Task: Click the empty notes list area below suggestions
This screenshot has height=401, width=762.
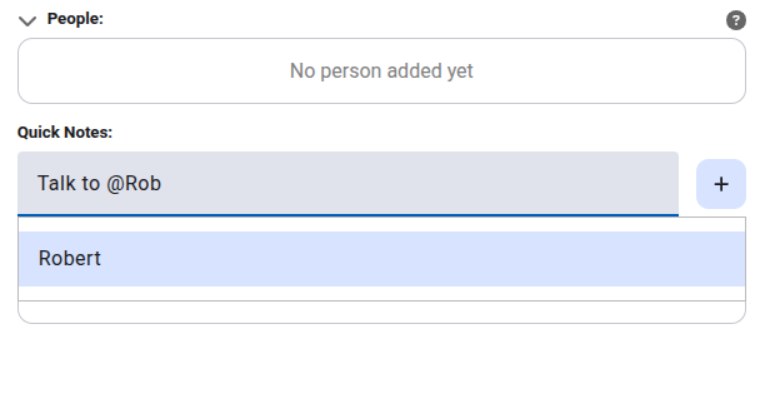Action: pos(381,312)
